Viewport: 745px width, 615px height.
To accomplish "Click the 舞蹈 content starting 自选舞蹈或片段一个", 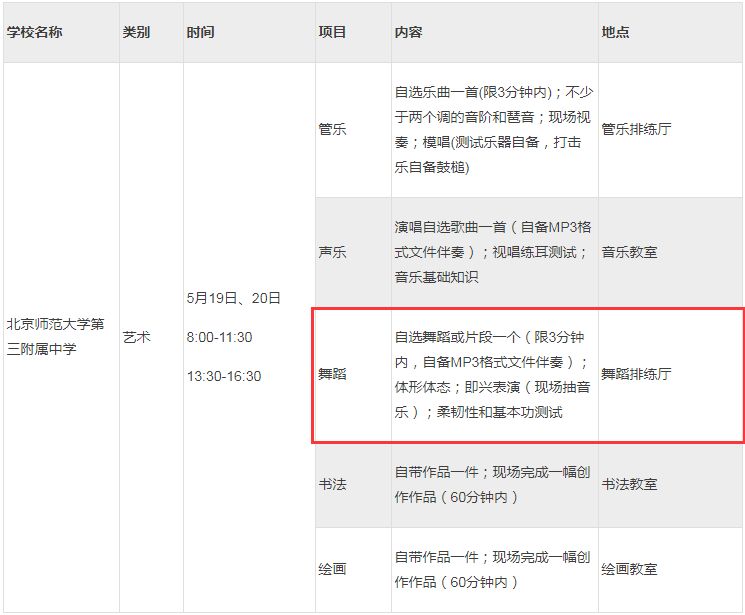I will tap(492, 374).
